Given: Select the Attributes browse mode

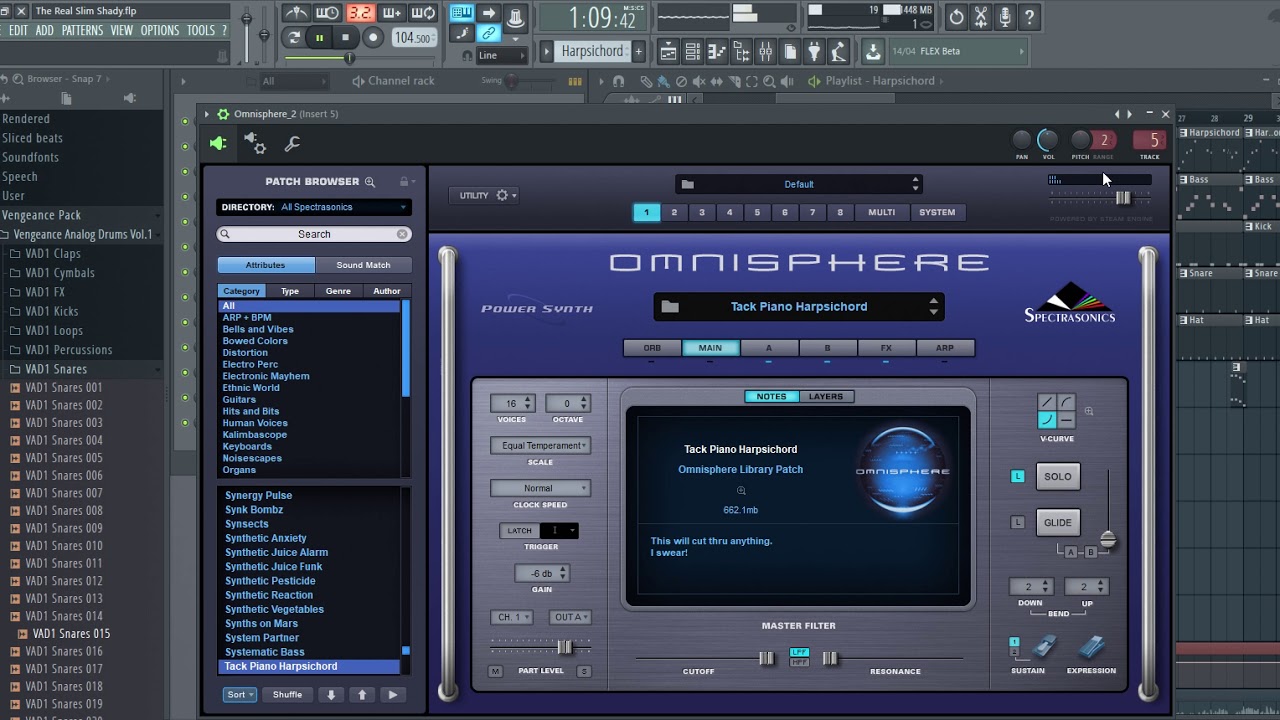Looking at the screenshot, I should [266, 265].
